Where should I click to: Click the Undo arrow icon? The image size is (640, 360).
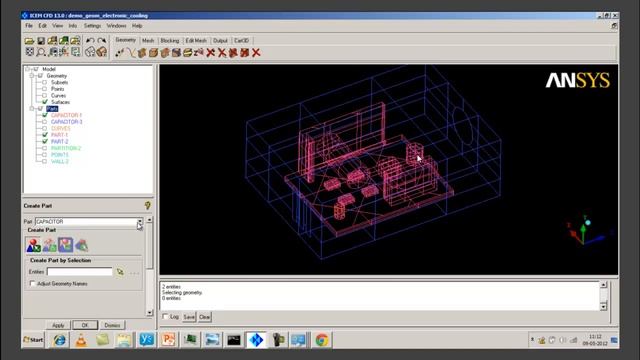(90, 40)
